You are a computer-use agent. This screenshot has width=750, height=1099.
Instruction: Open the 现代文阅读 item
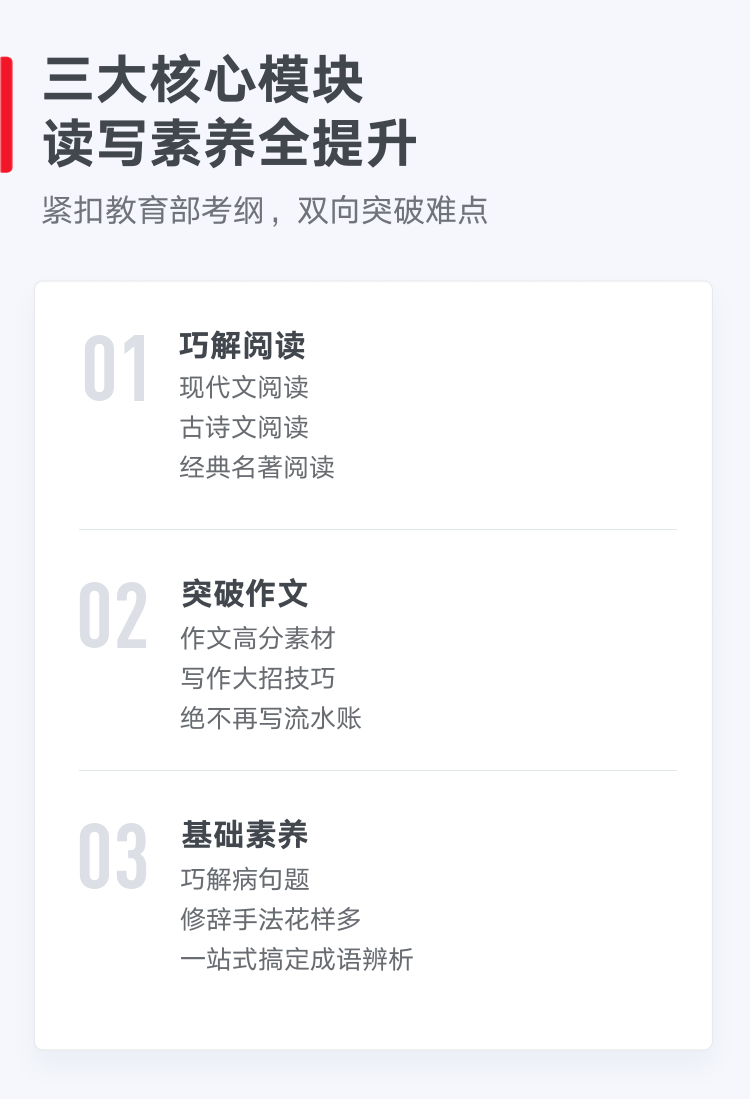pos(244,387)
